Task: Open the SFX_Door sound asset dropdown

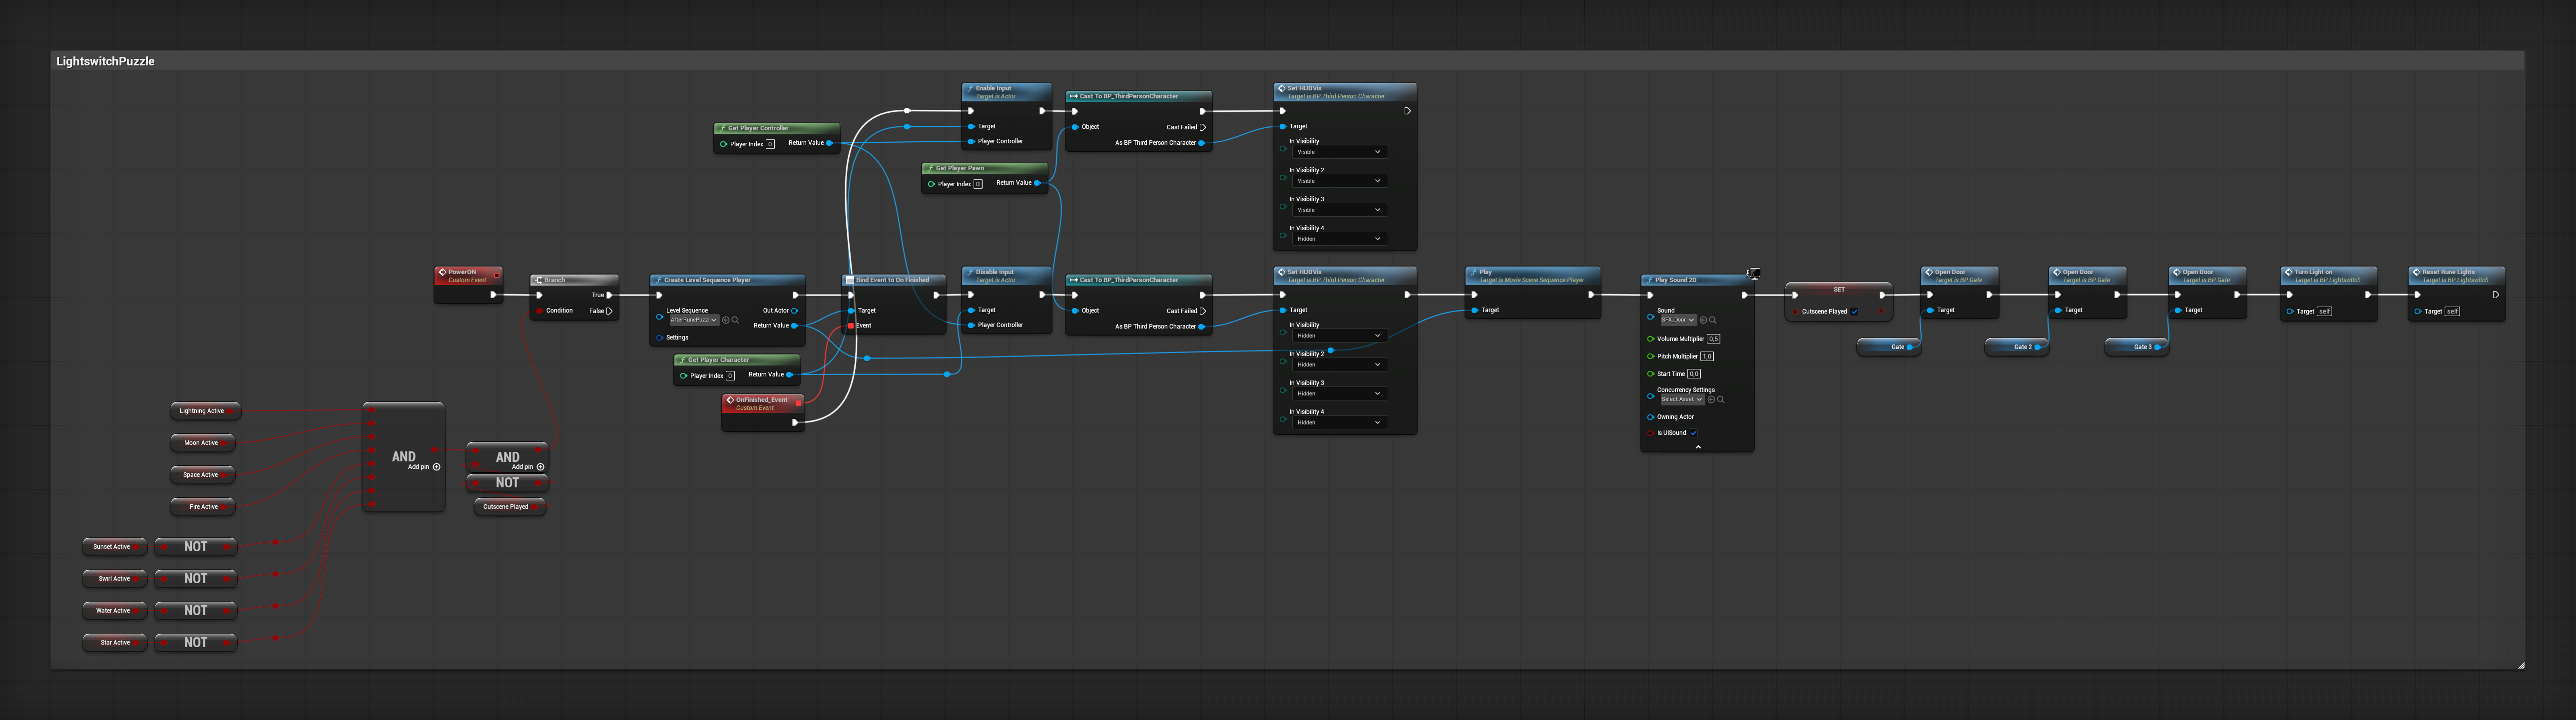Action: [1678, 320]
